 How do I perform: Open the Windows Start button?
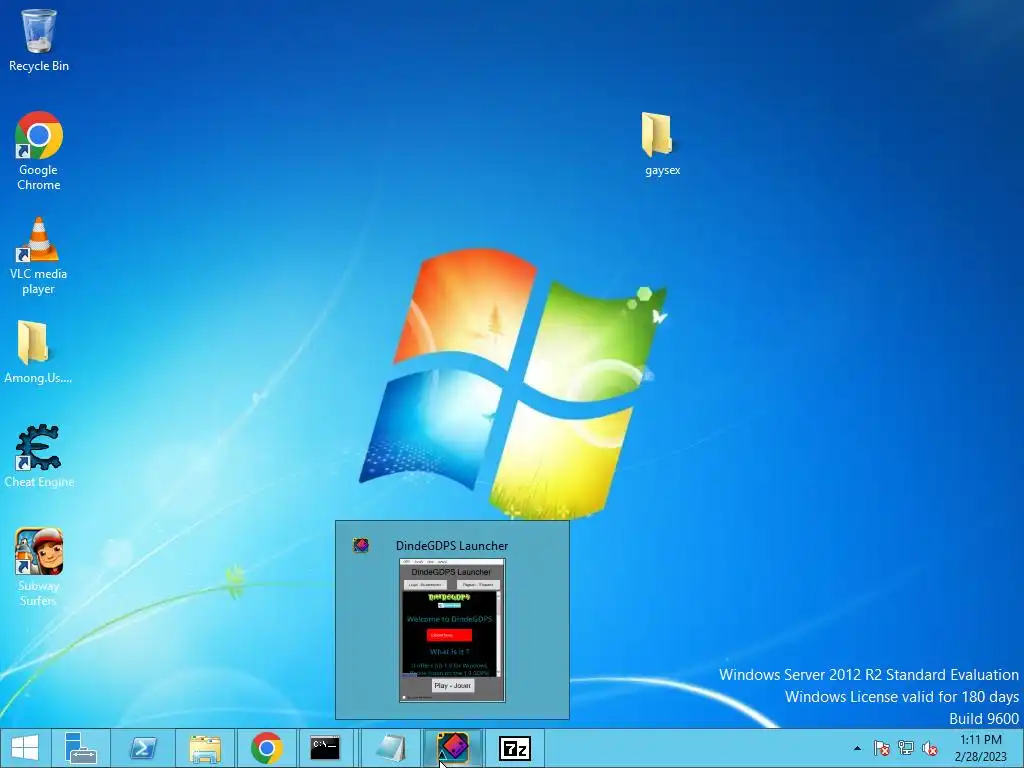[25, 748]
